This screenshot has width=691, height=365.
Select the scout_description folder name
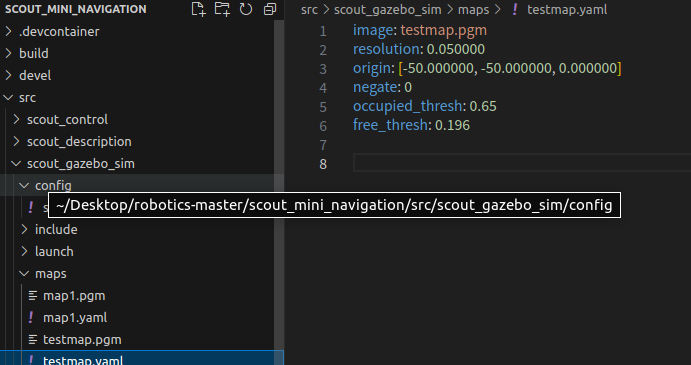79,142
